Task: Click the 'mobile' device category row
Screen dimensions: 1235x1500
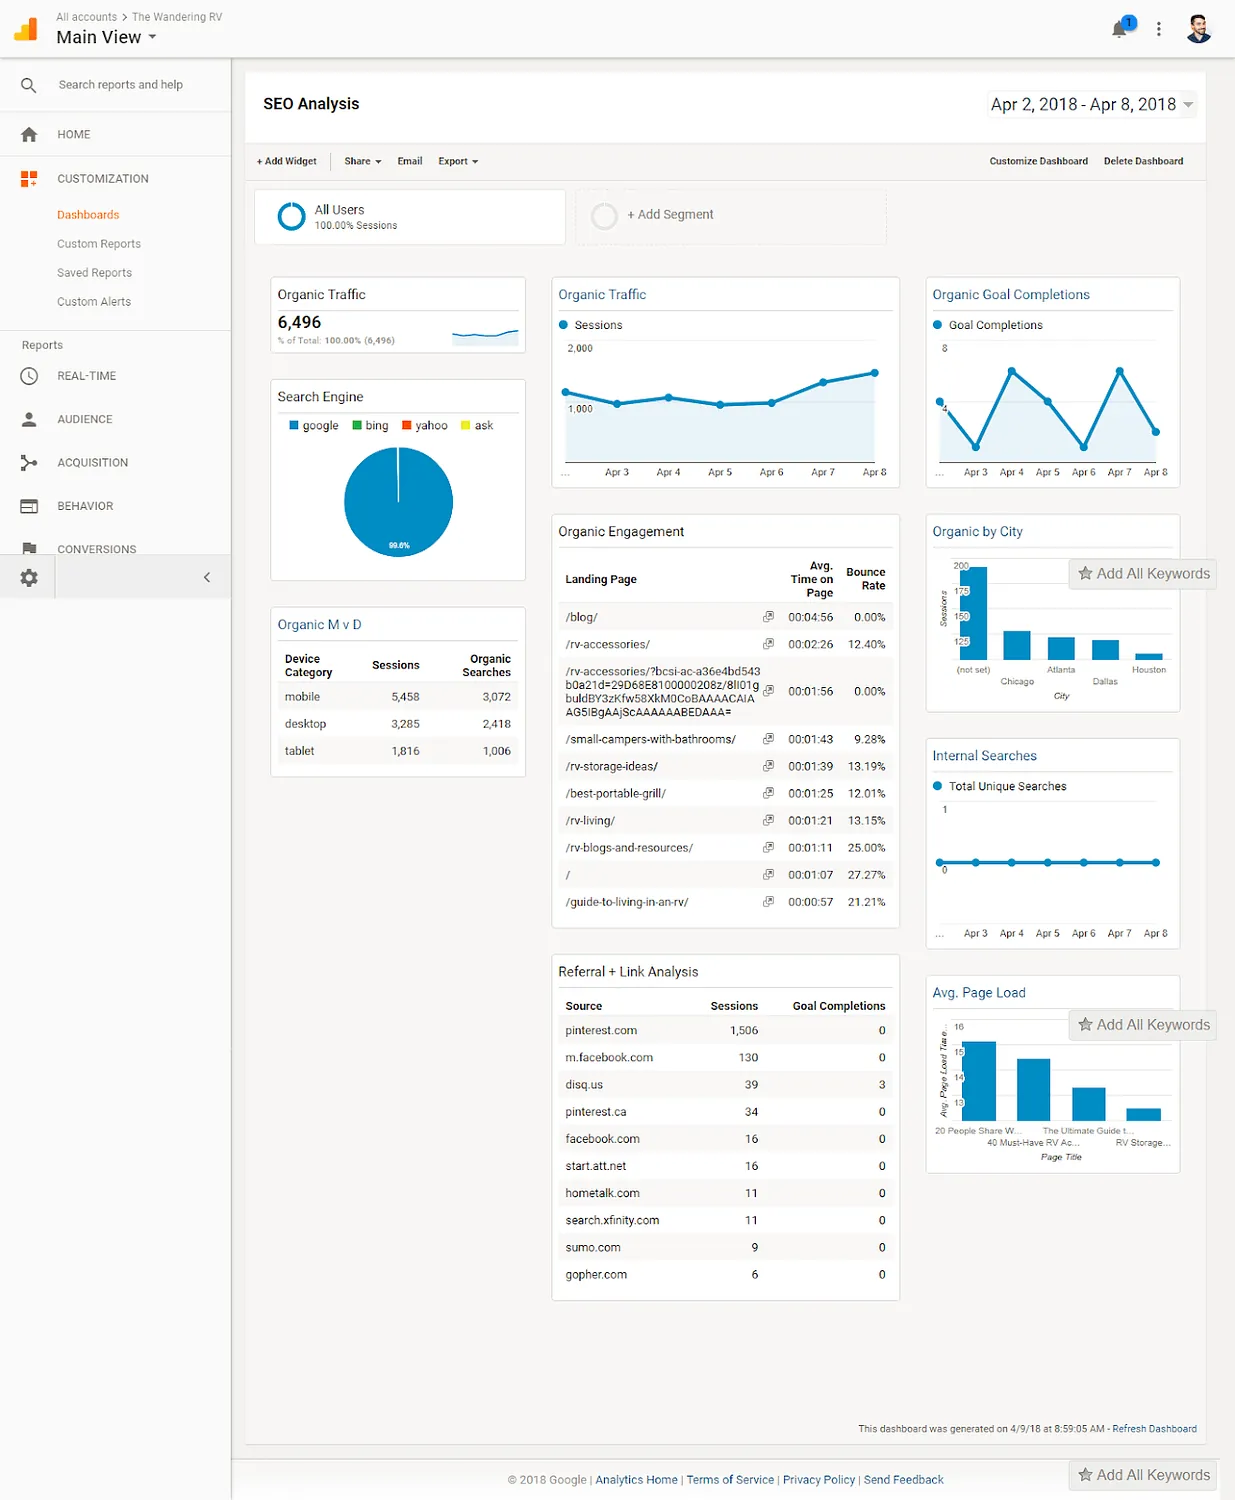Action: 398,697
